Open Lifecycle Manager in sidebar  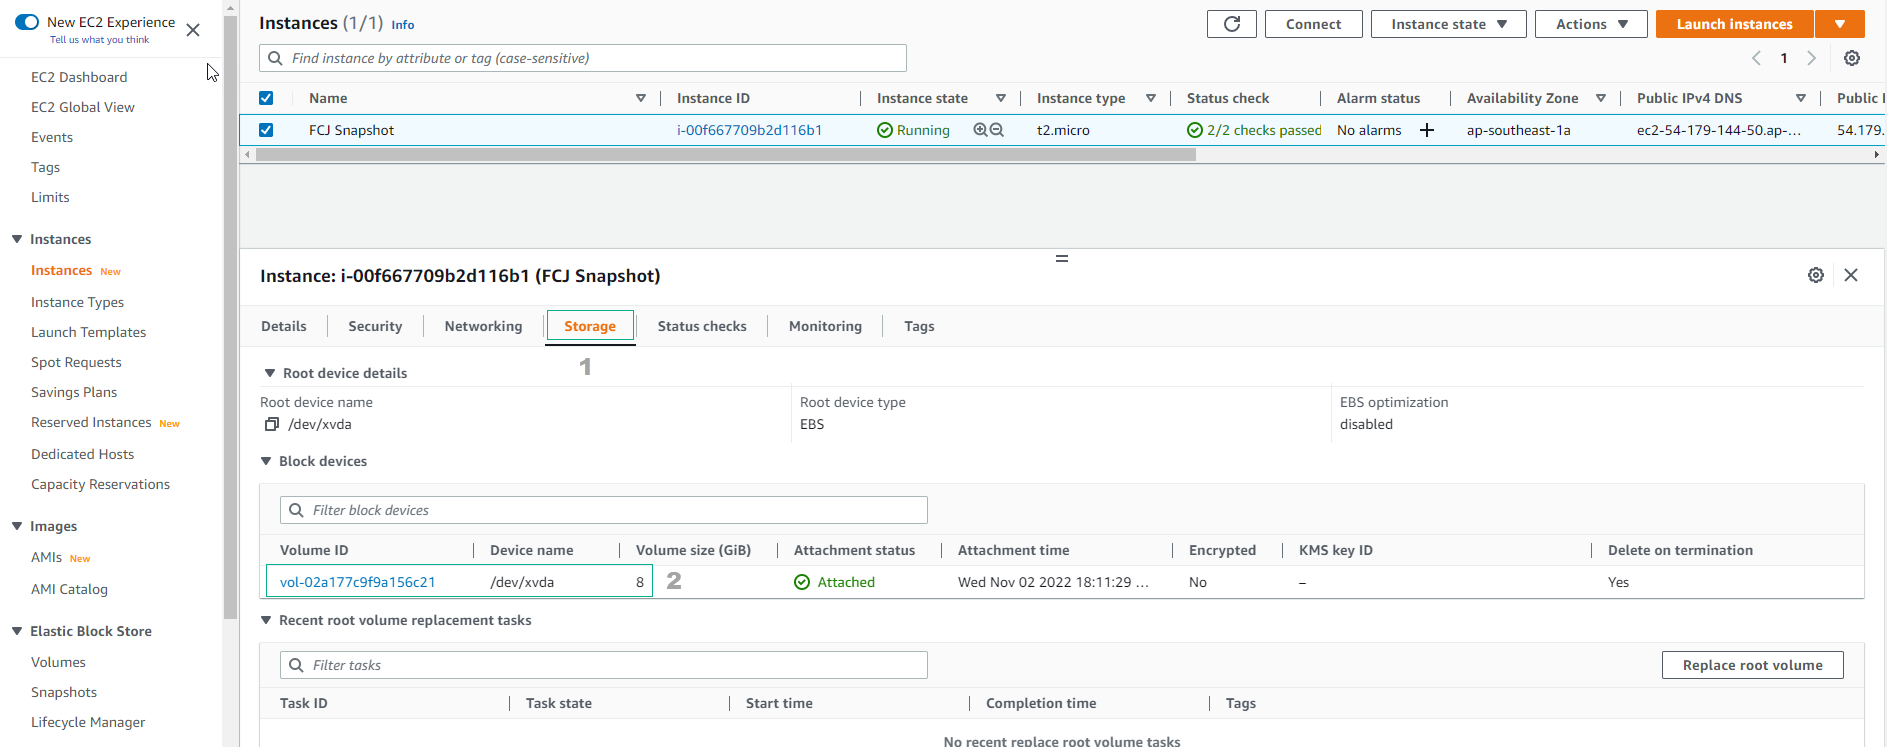click(88, 722)
